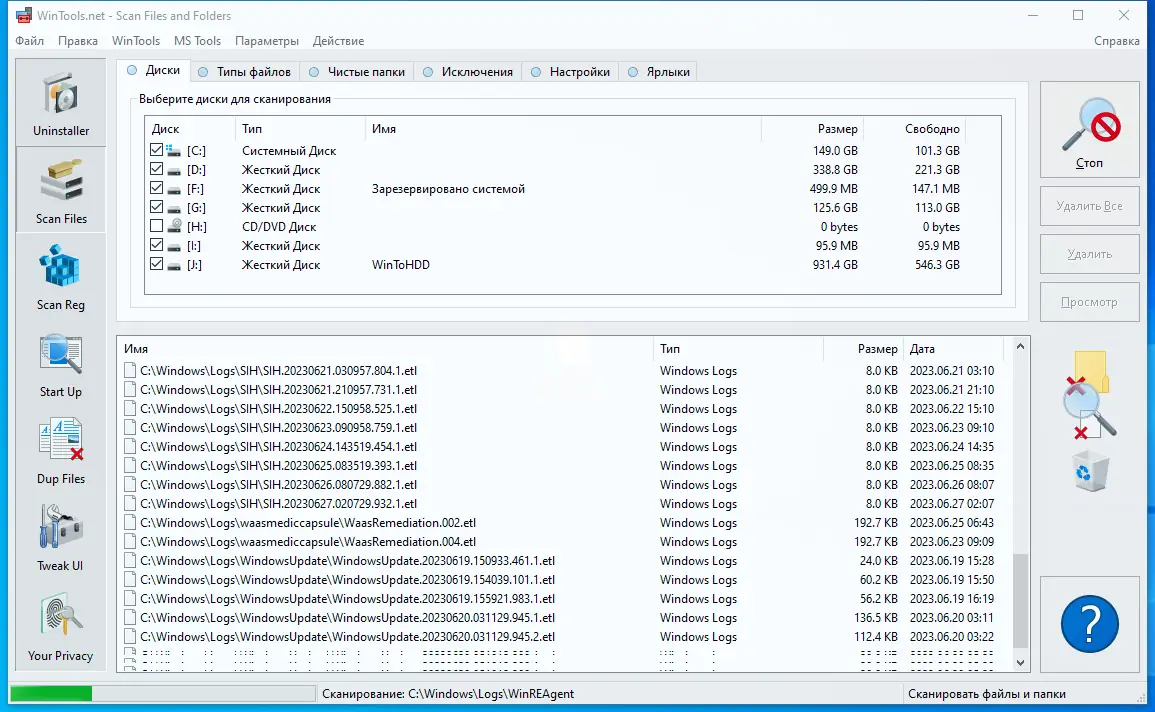This screenshot has height=712, width=1155.
Task: Click the G: hard disk drive icon
Action: pos(173,208)
